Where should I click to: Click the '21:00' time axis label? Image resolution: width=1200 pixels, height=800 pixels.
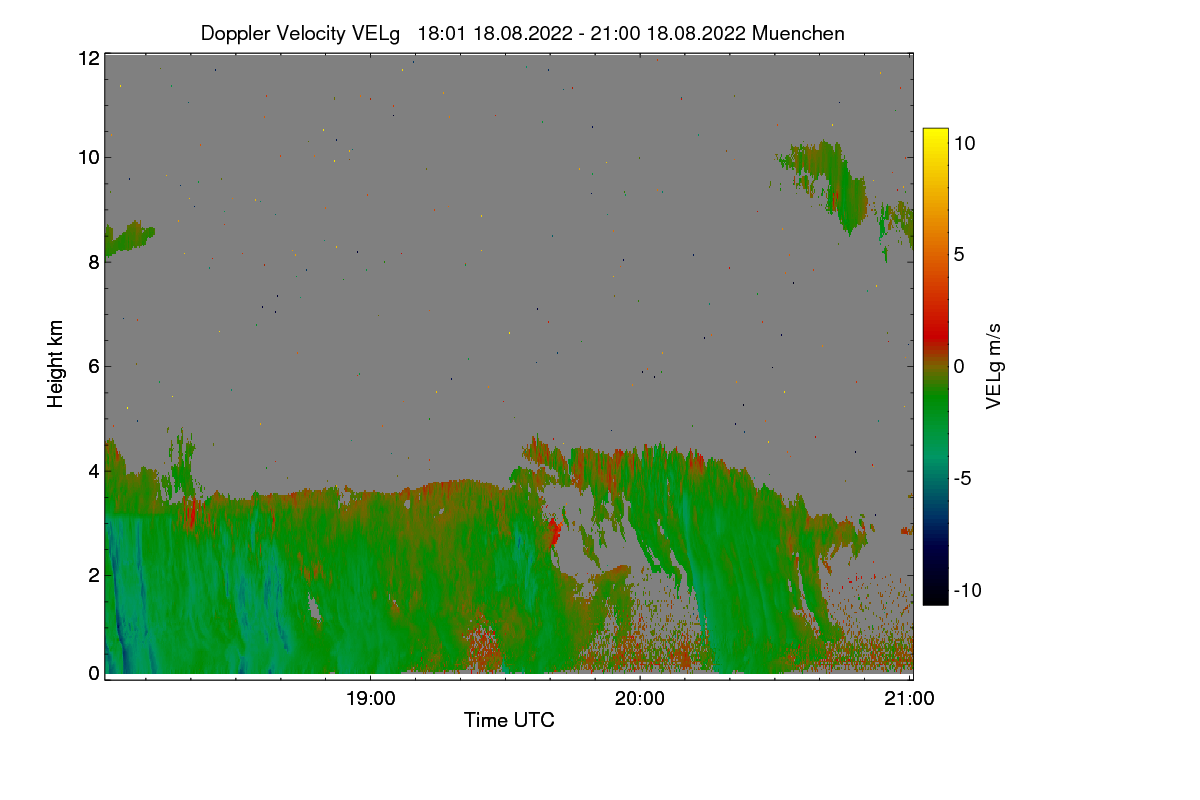(910, 699)
